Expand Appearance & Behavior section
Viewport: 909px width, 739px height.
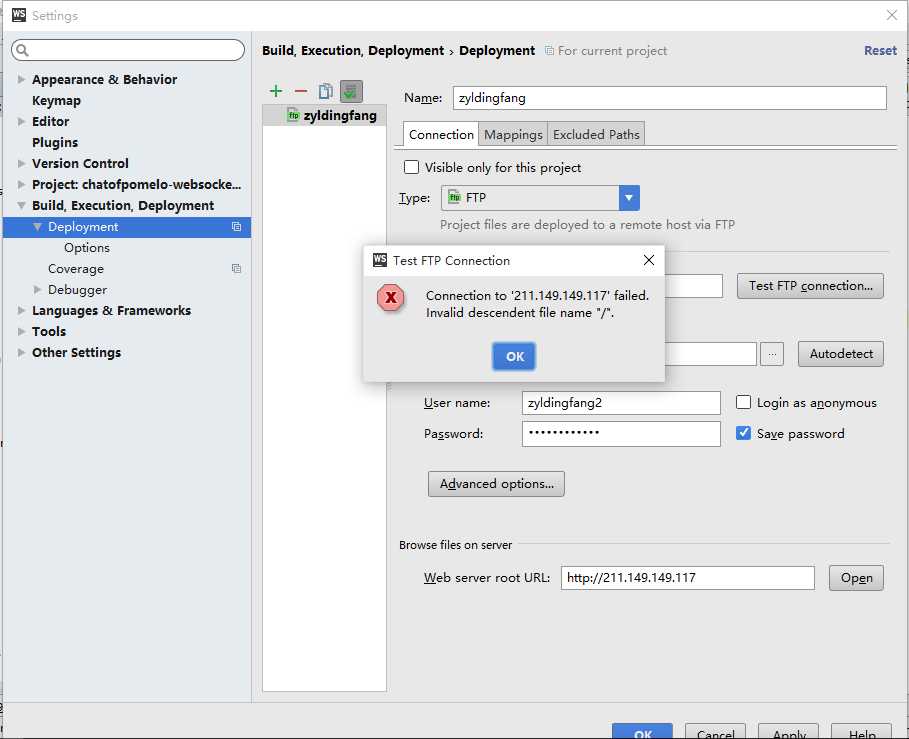(21, 79)
